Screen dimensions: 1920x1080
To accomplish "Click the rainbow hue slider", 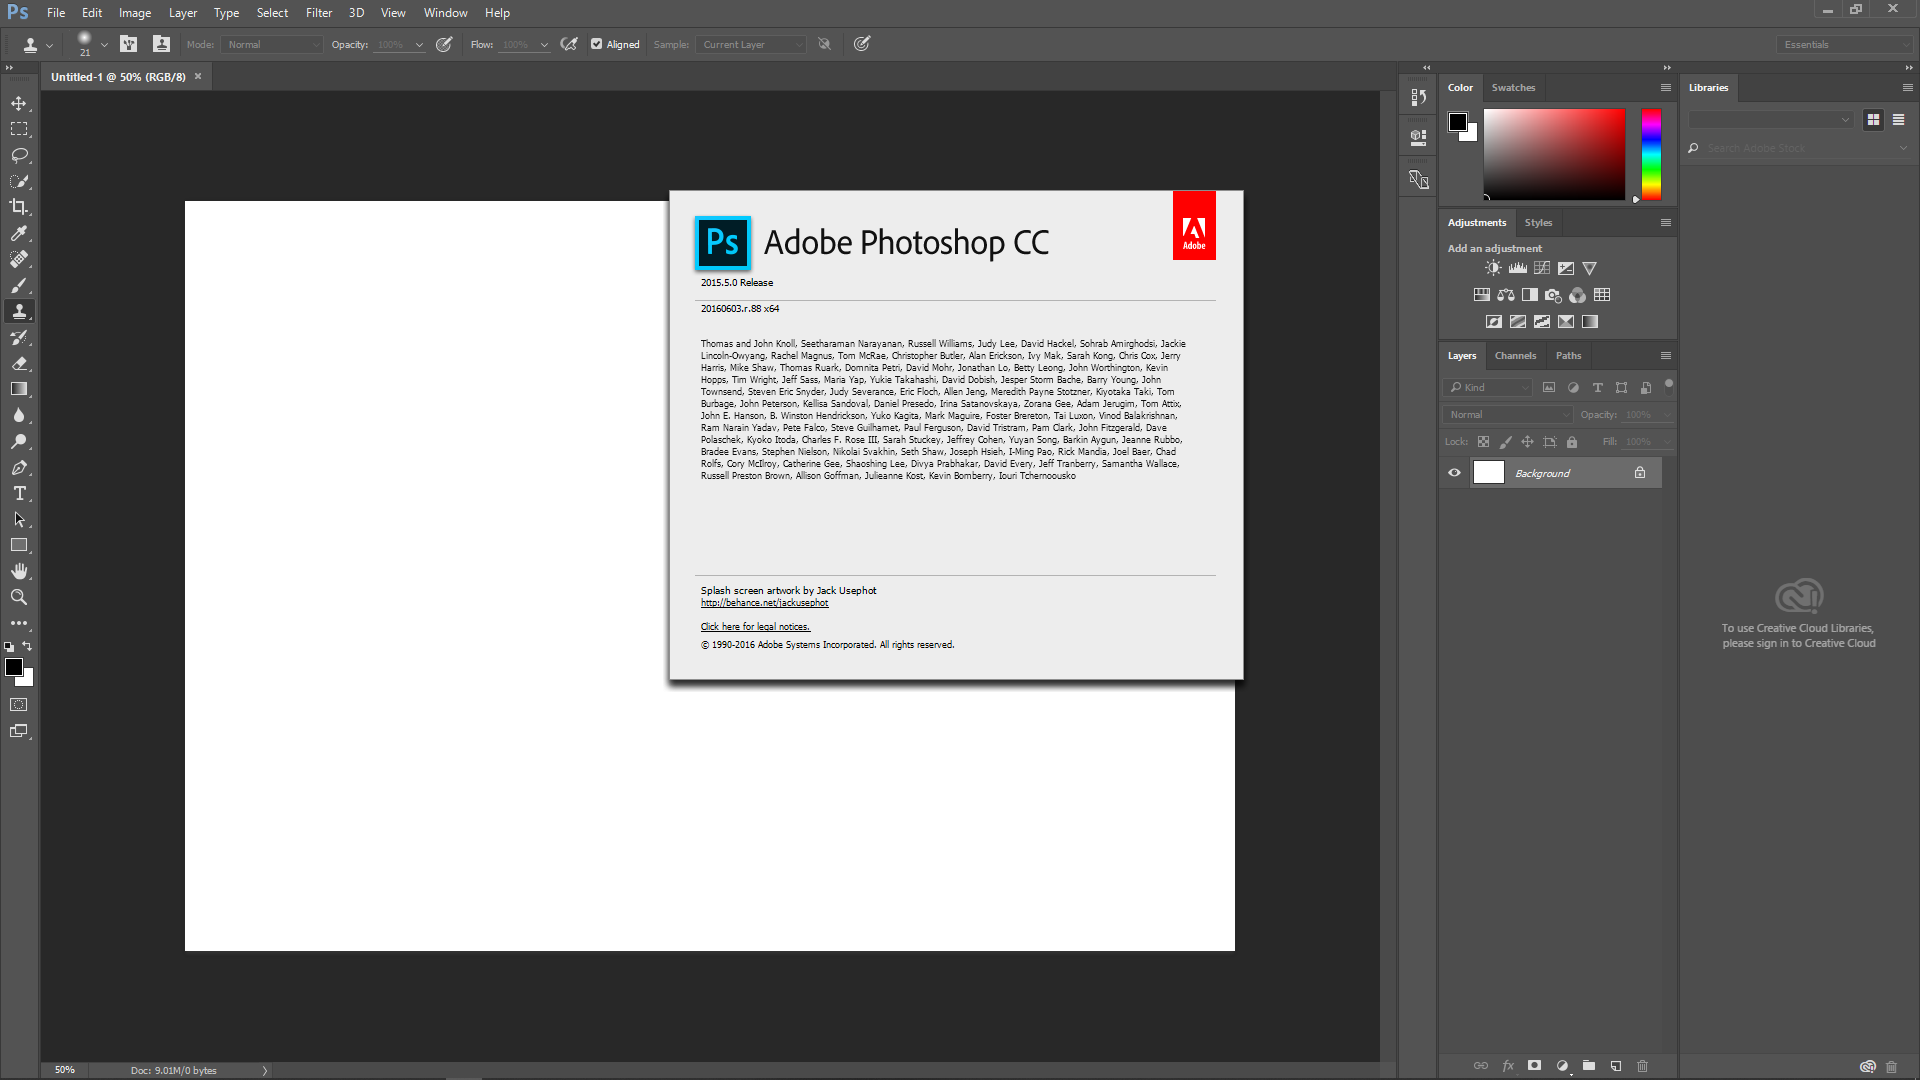I will tap(1651, 155).
